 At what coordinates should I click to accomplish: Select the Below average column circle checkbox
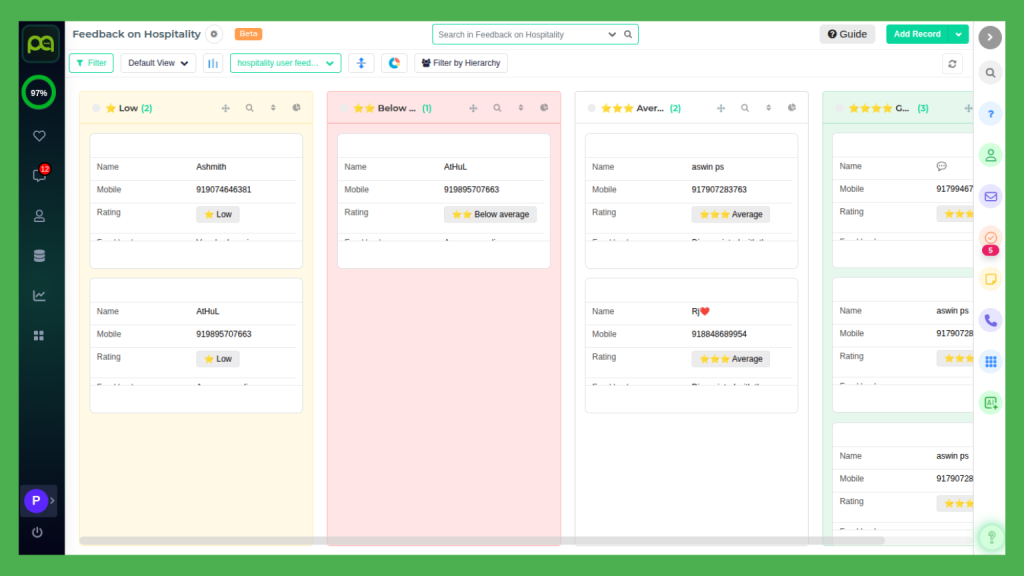344,108
